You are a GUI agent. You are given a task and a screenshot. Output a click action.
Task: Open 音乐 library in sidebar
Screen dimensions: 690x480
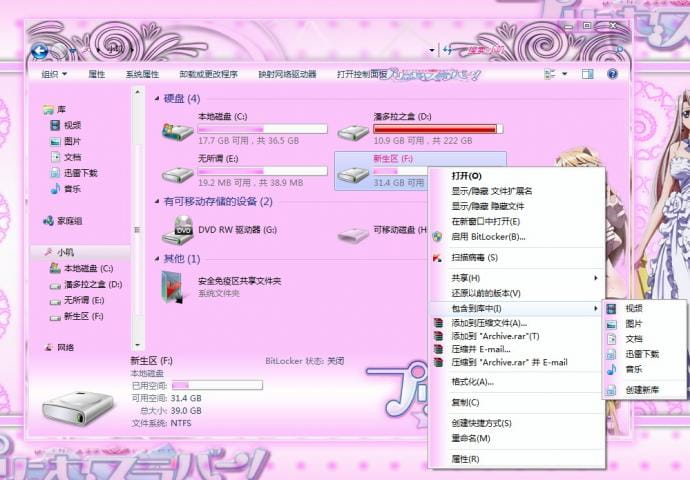tap(66, 189)
